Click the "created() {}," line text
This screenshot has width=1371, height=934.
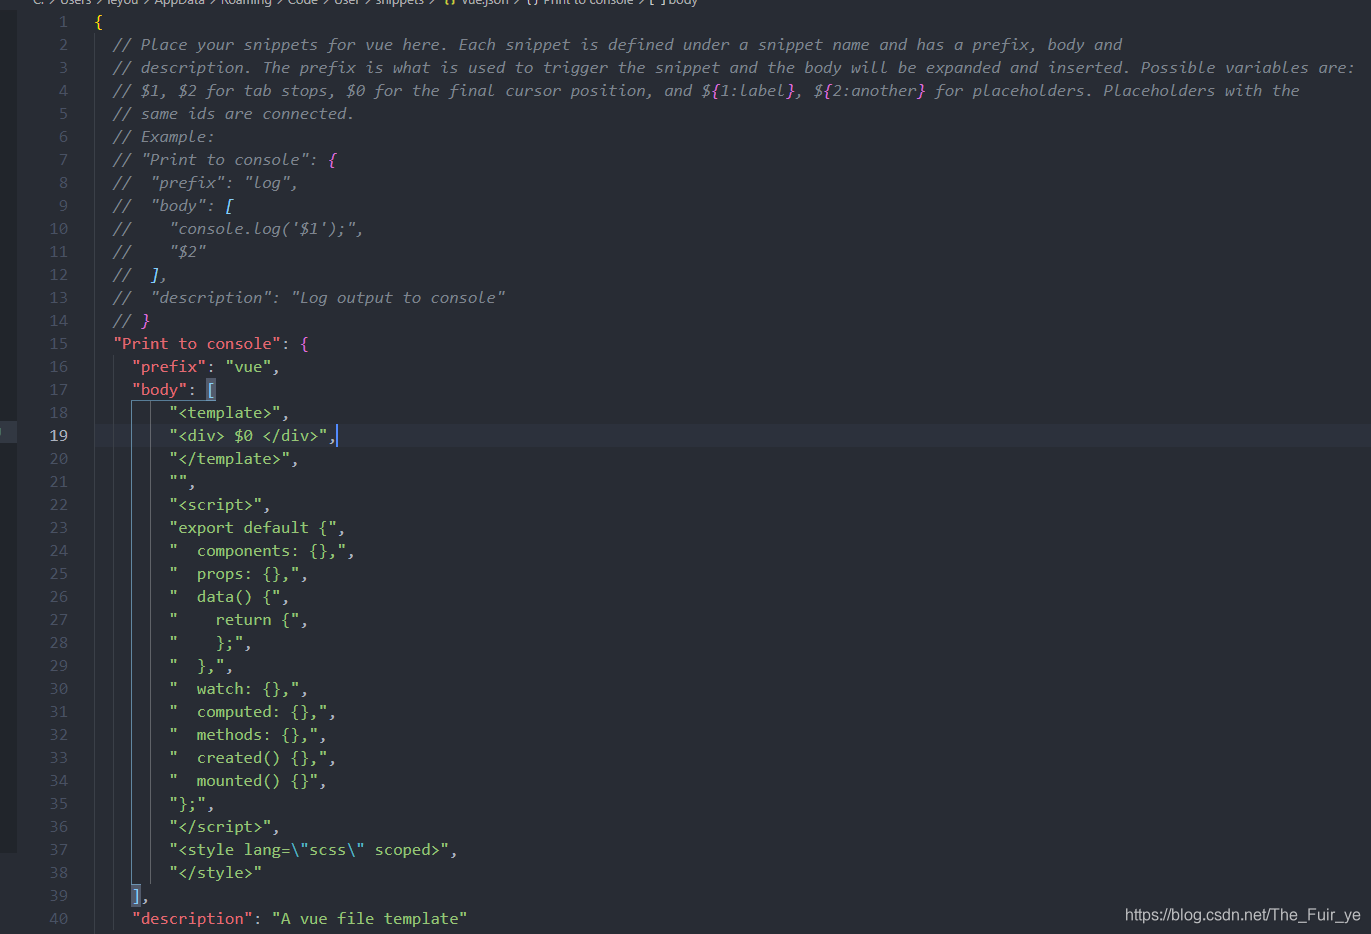(x=258, y=758)
